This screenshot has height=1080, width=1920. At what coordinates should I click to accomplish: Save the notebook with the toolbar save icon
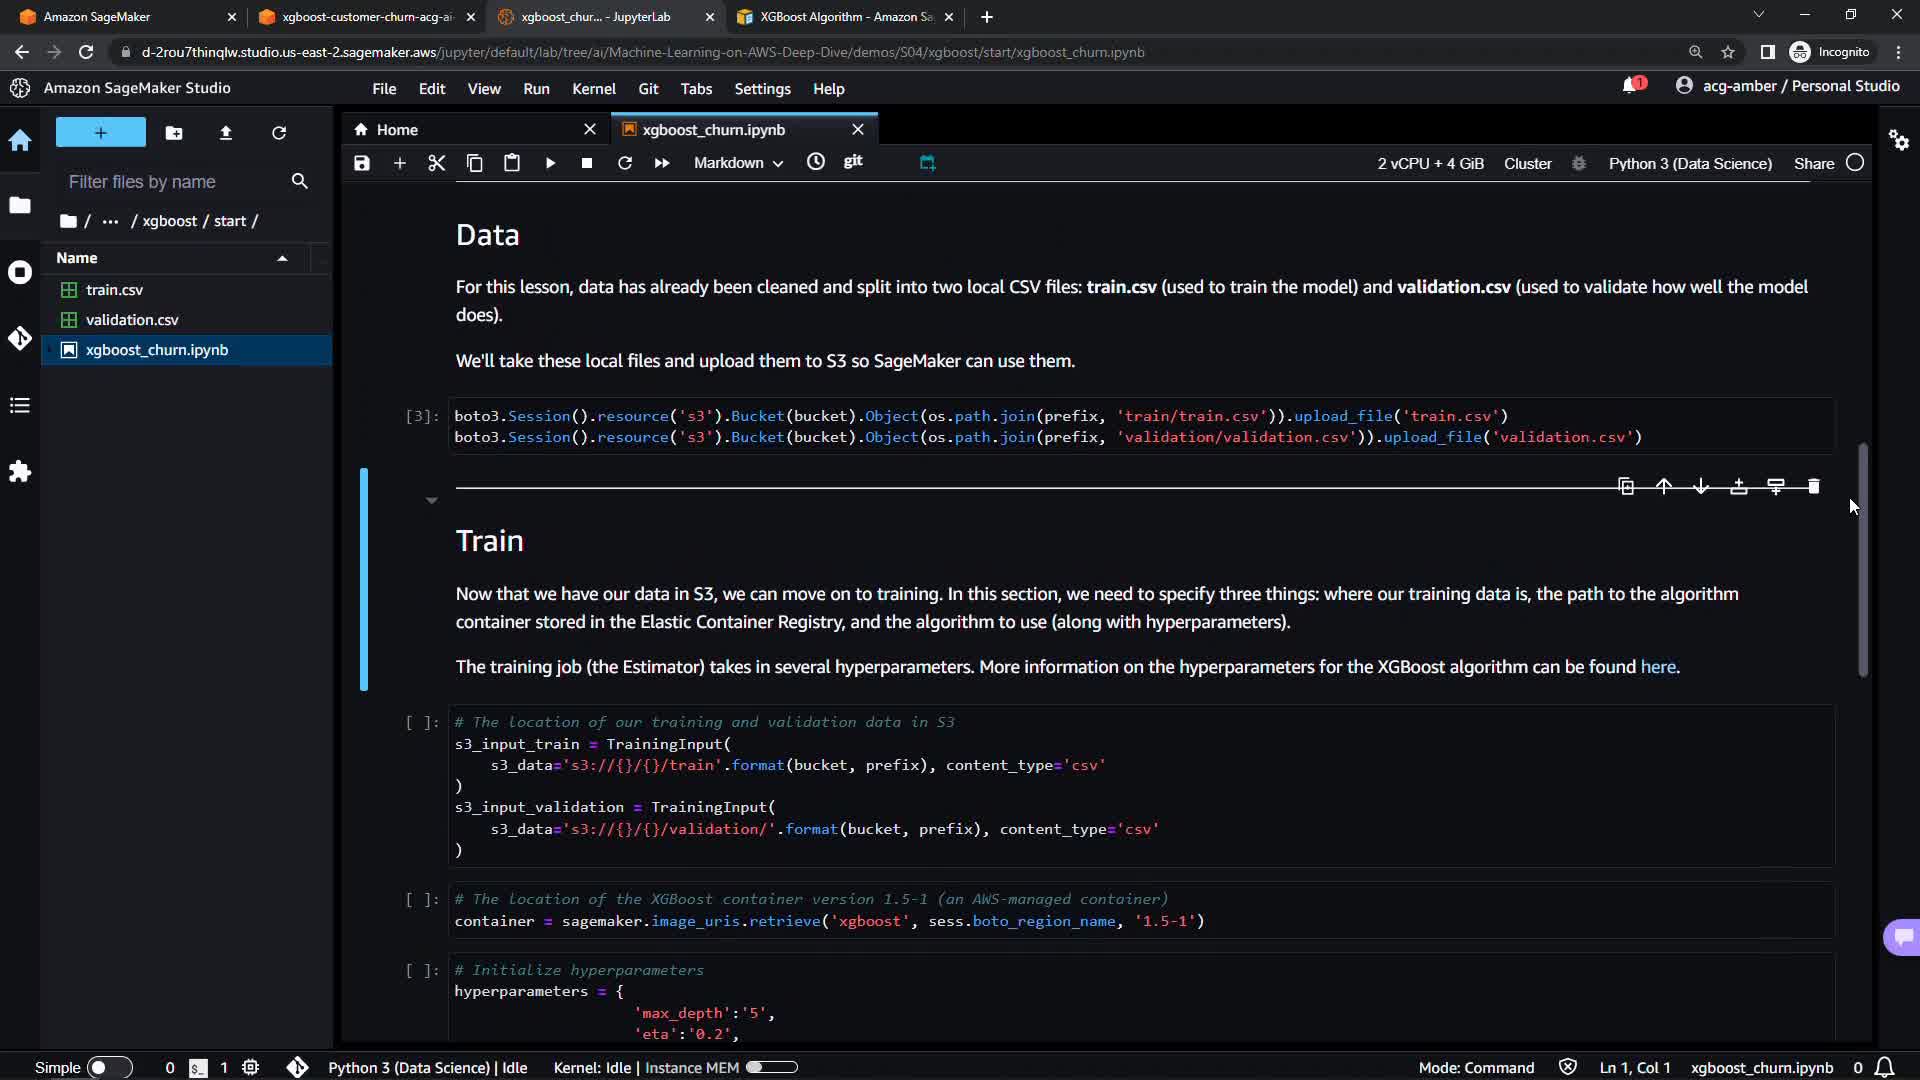click(x=362, y=163)
